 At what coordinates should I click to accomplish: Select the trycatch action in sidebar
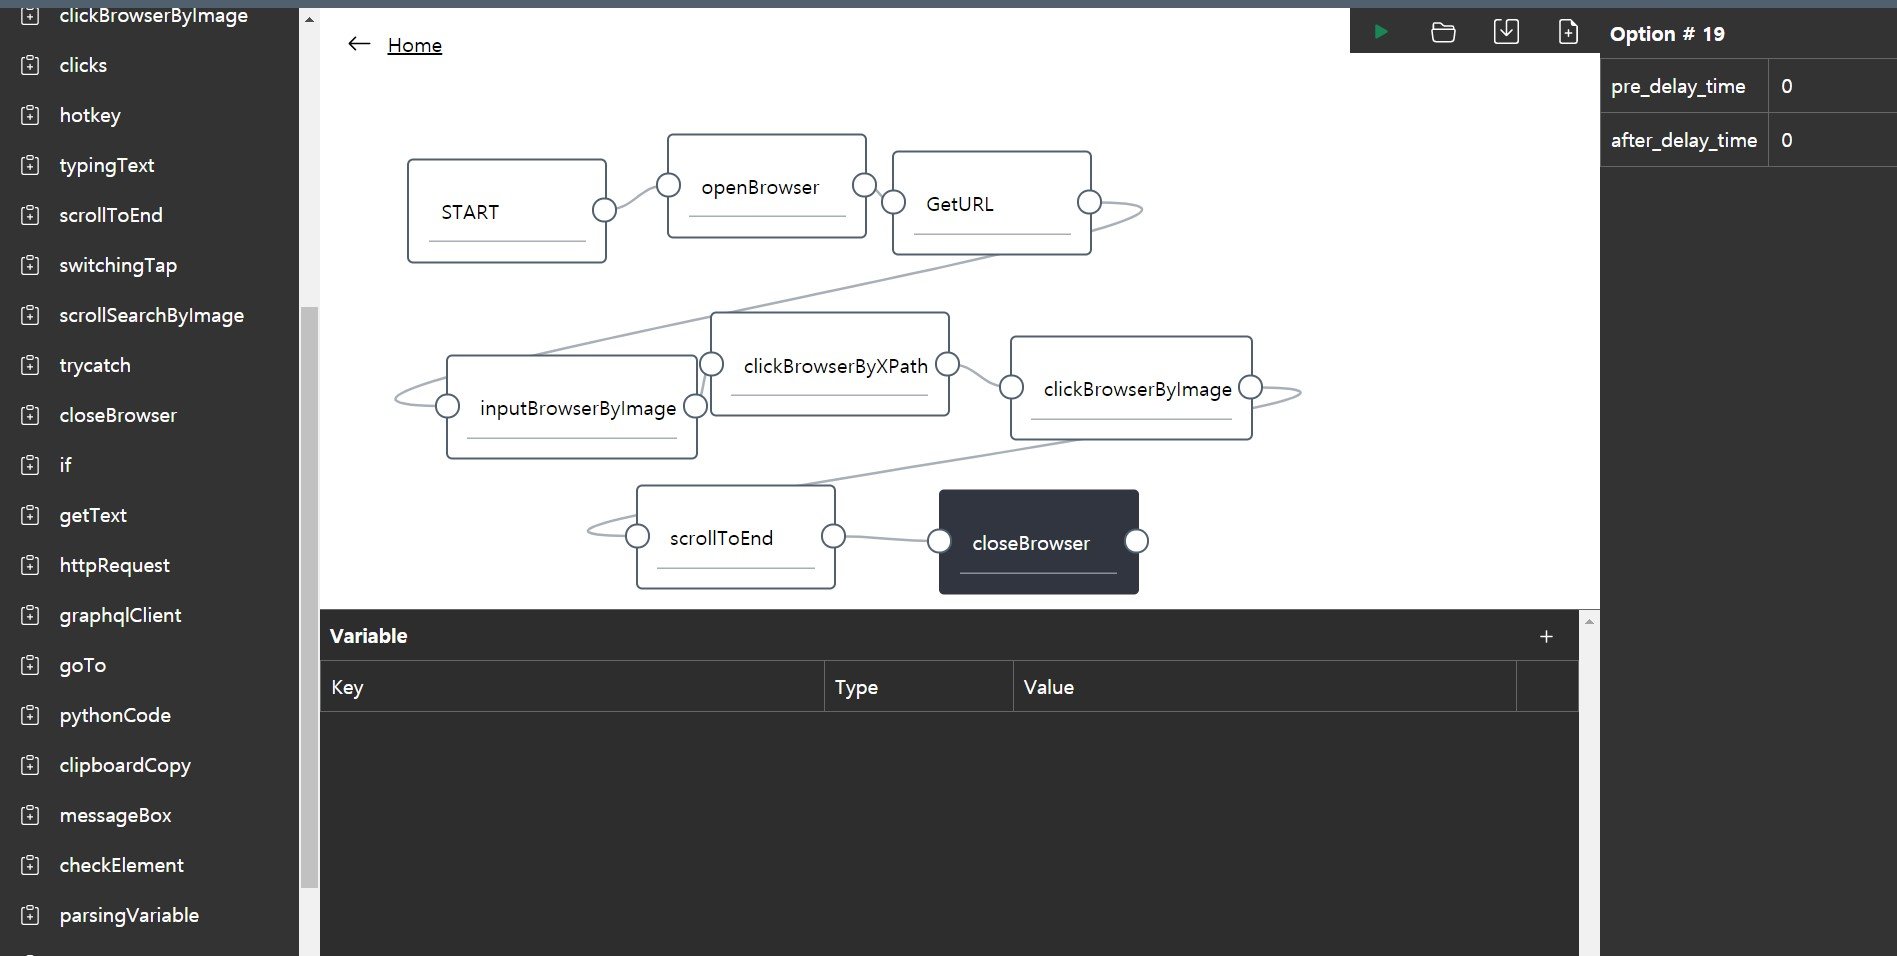click(x=94, y=365)
